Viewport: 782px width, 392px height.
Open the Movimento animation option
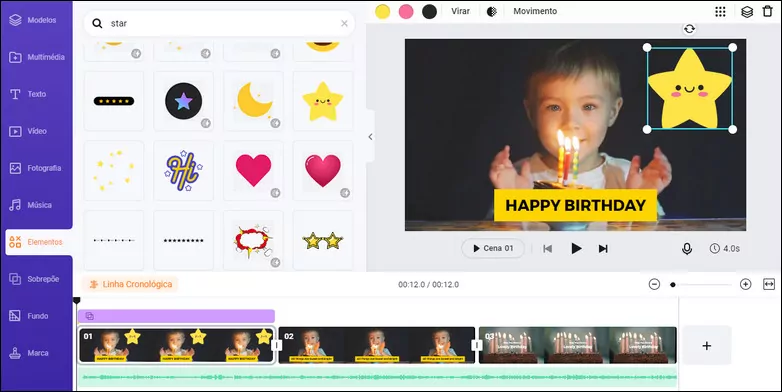535,11
